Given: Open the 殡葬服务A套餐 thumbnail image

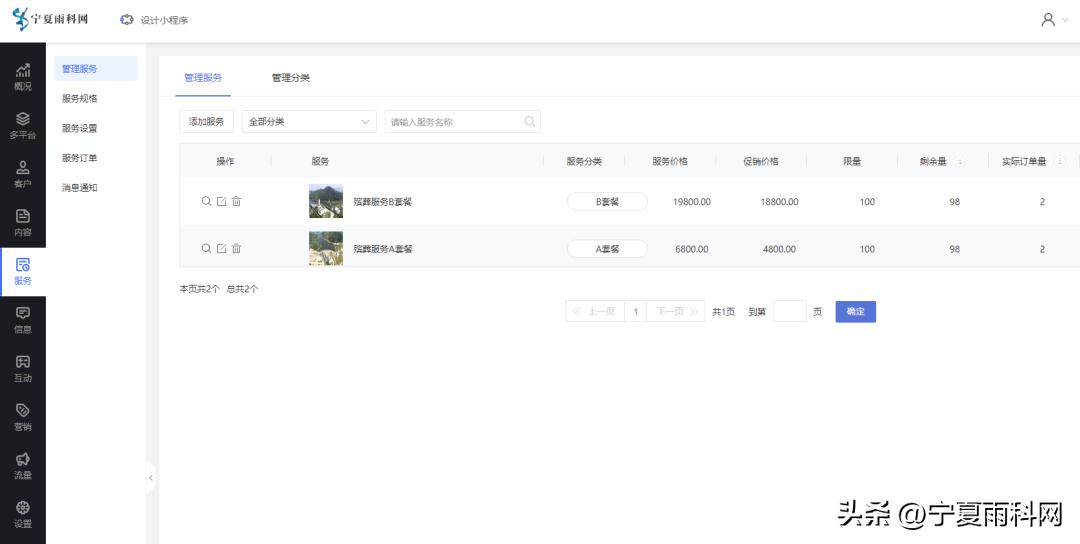Looking at the screenshot, I should tap(326, 249).
